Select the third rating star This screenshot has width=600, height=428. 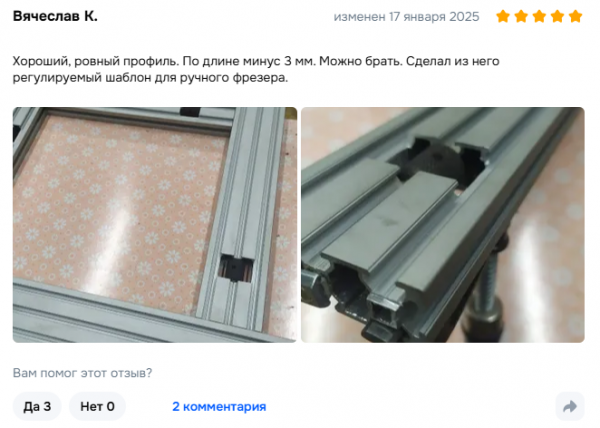click(539, 17)
